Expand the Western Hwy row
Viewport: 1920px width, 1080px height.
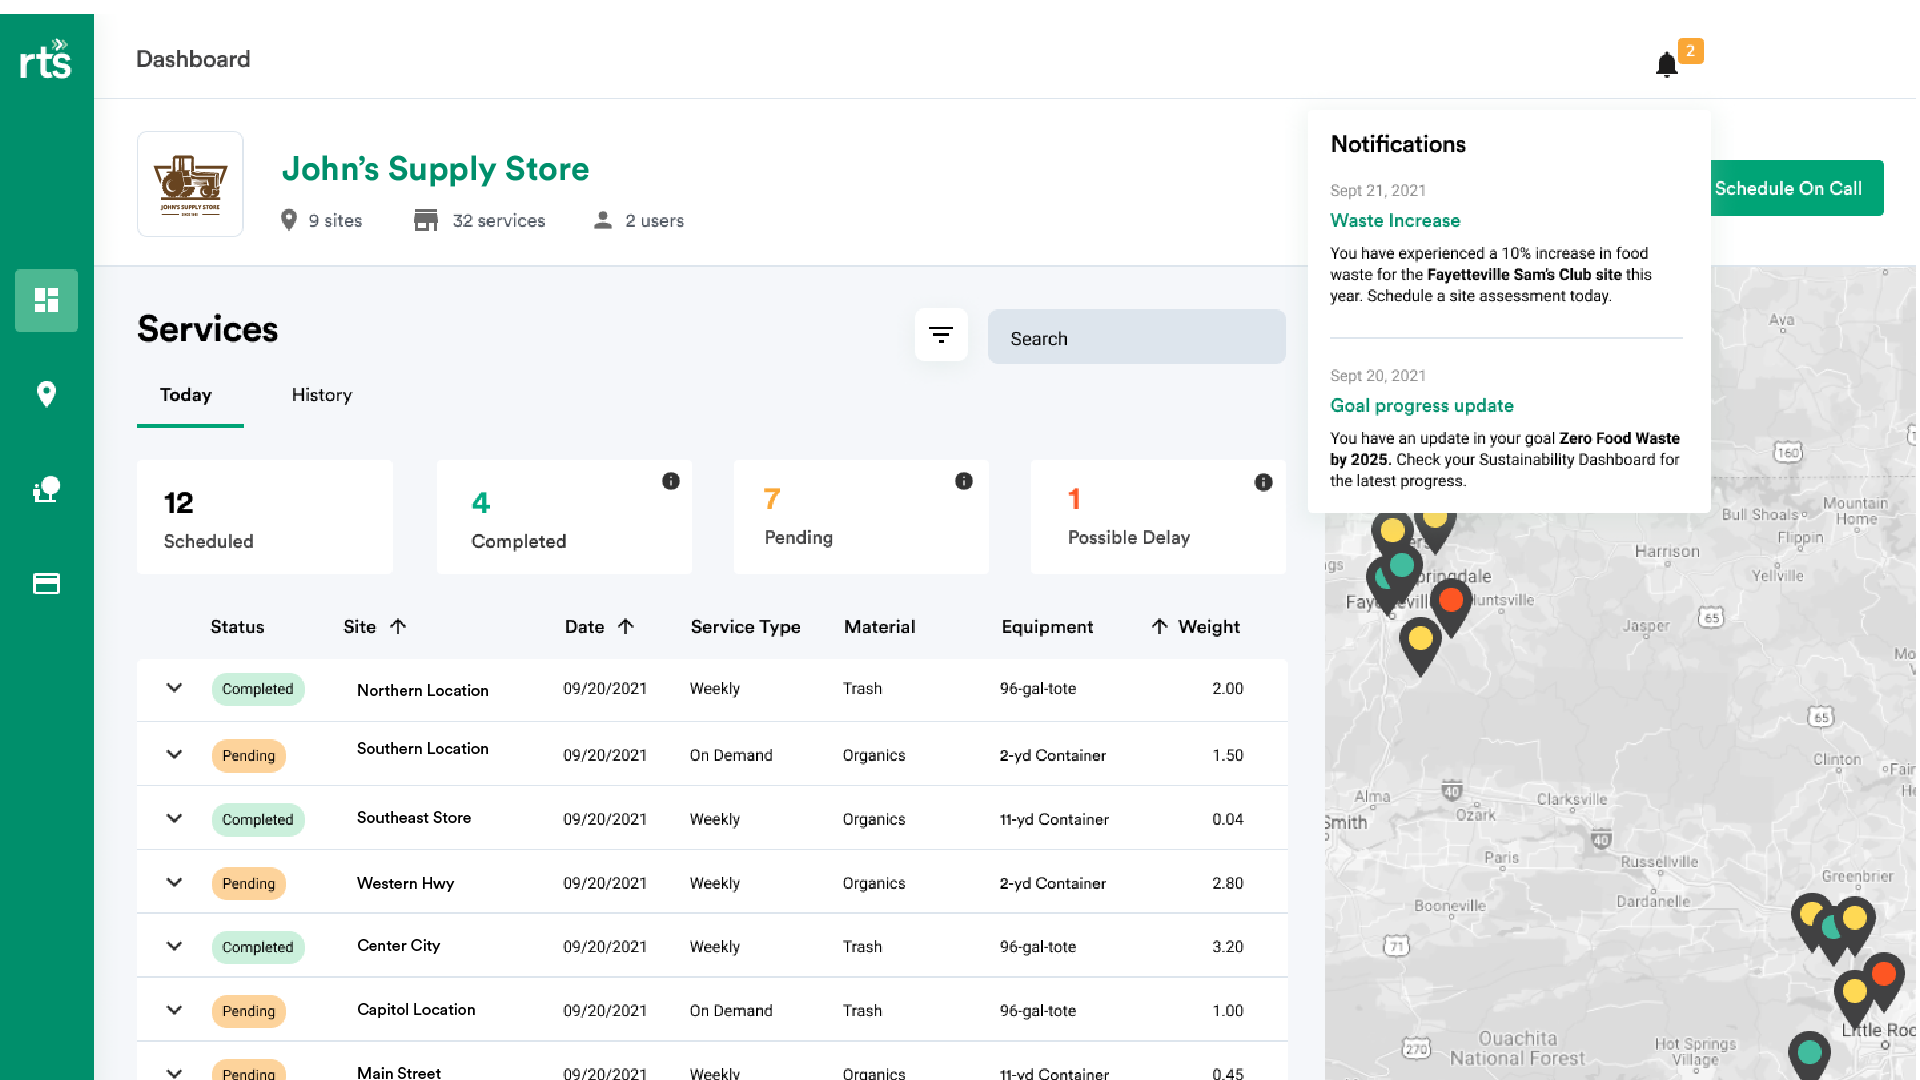point(174,882)
